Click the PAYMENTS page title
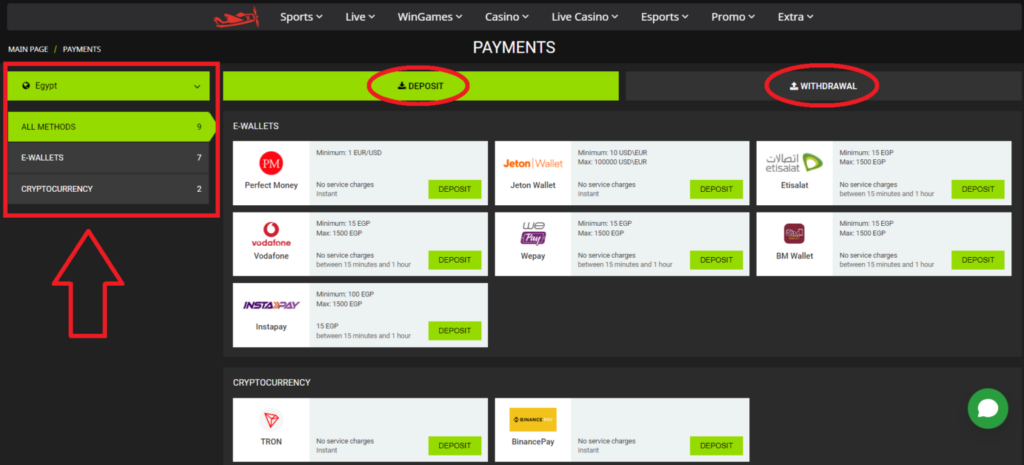 pos(514,48)
